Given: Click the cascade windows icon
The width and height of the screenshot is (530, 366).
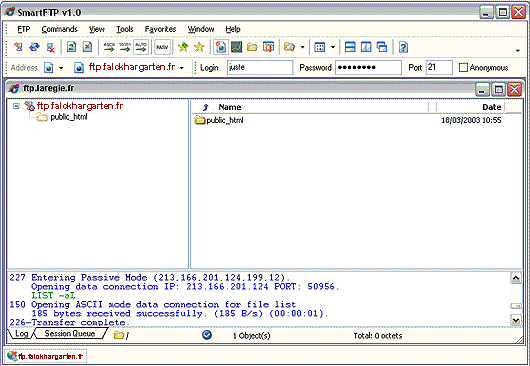Looking at the screenshot, I should coord(382,47).
